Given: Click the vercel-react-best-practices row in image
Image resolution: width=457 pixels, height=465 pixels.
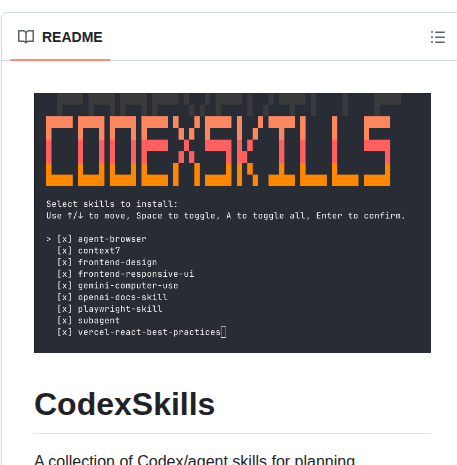Looking at the screenshot, I should (142, 332).
